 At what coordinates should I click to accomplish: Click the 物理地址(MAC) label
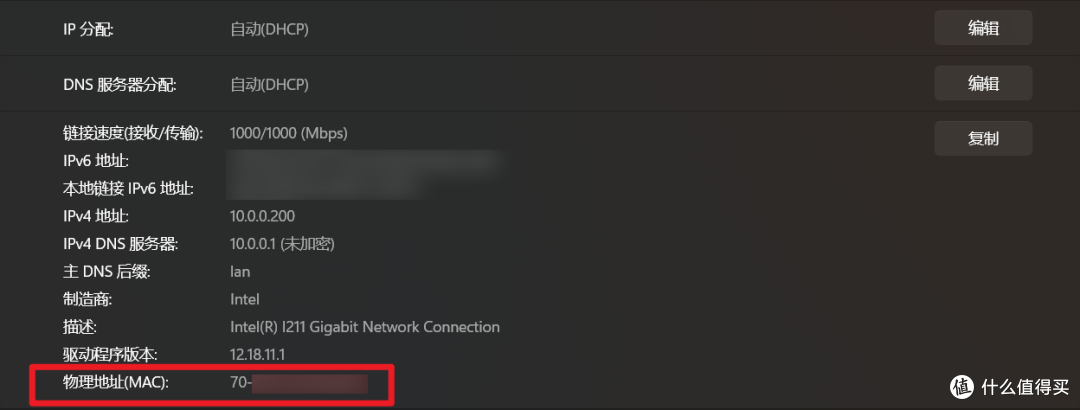tap(116, 382)
